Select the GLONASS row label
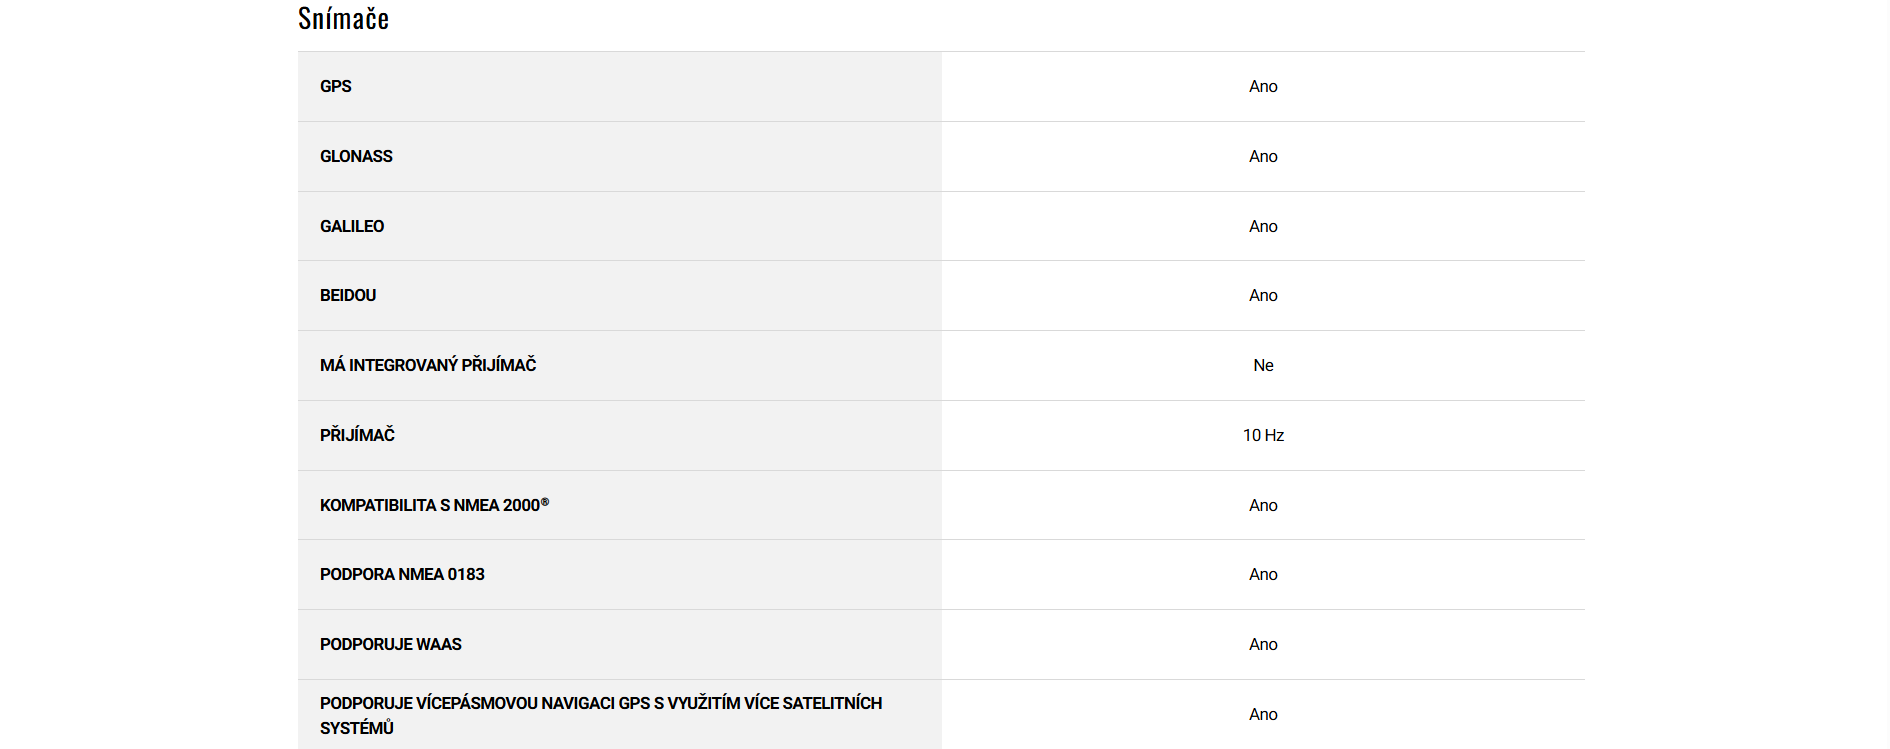The width and height of the screenshot is (1890, 749). click(356, 157)
